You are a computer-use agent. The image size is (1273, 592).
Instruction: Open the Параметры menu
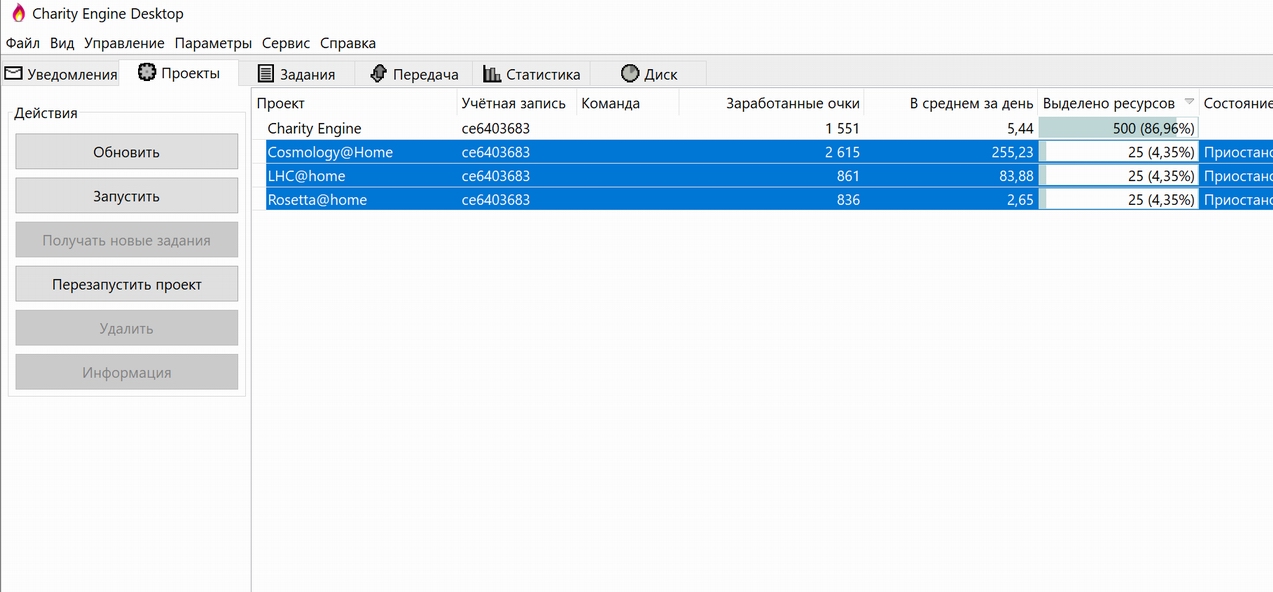pos(213,43)
